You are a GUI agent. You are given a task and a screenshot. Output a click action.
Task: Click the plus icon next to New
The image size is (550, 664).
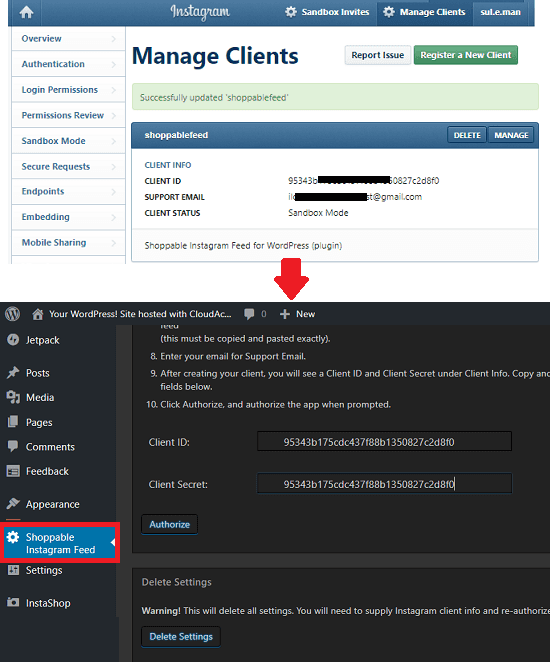pyautogui.click(x=285, y=314)
